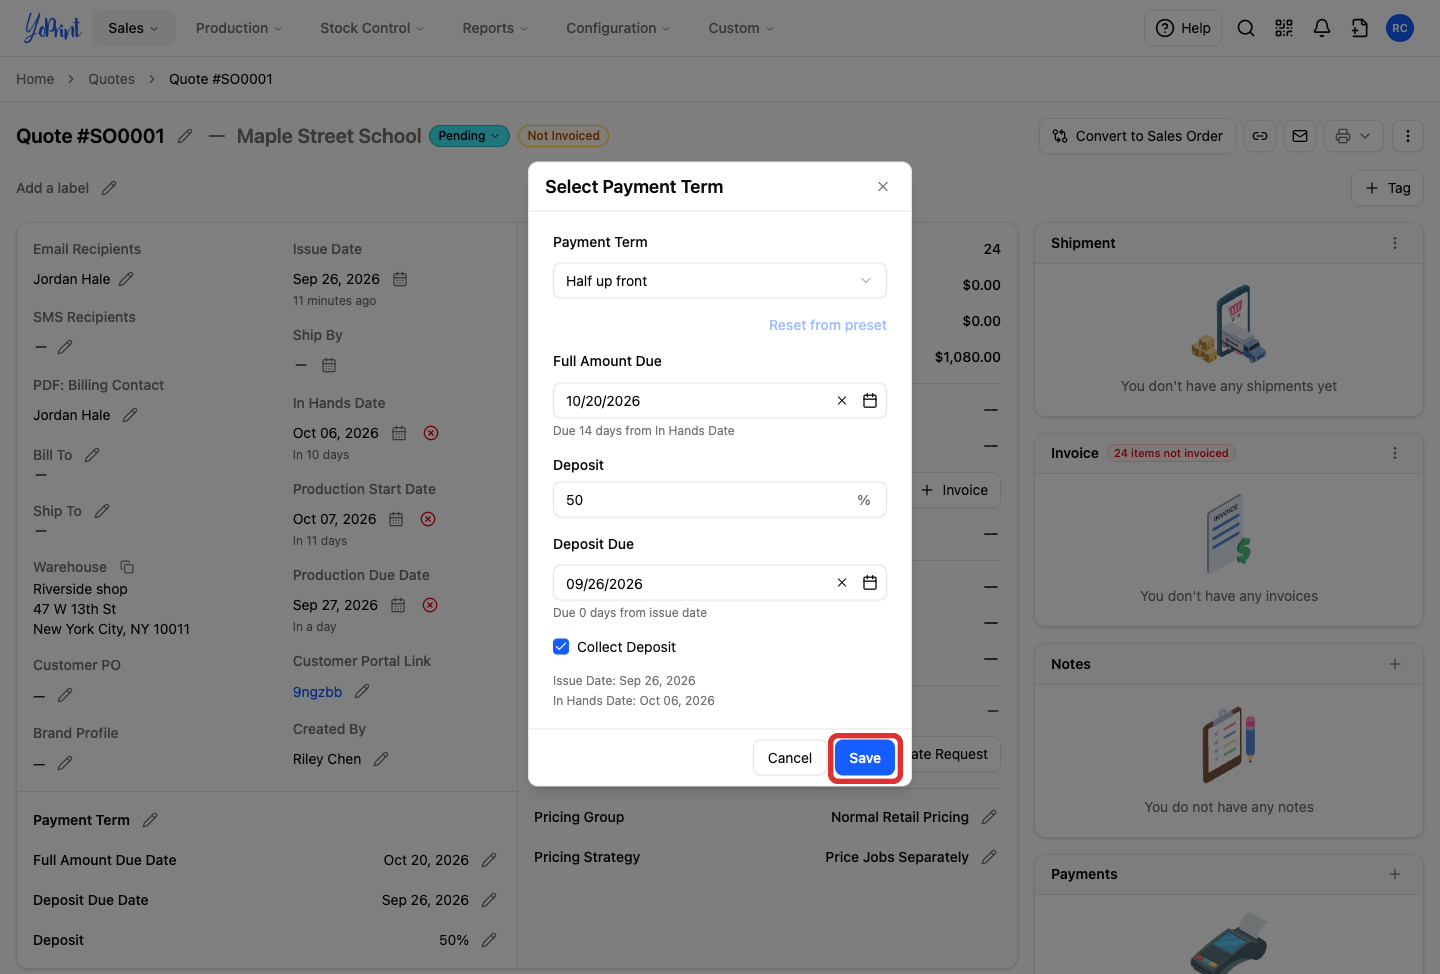
Task: Add a payment with plus icon
Action: click(x=1395, y=874)
